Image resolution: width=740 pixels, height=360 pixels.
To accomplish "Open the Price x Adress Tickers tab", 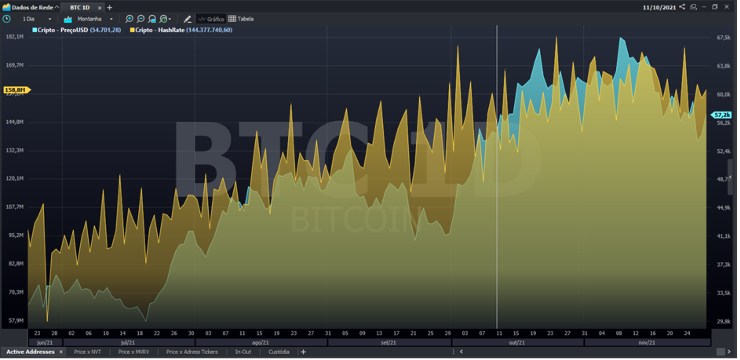I will click(x=192, y=352).
